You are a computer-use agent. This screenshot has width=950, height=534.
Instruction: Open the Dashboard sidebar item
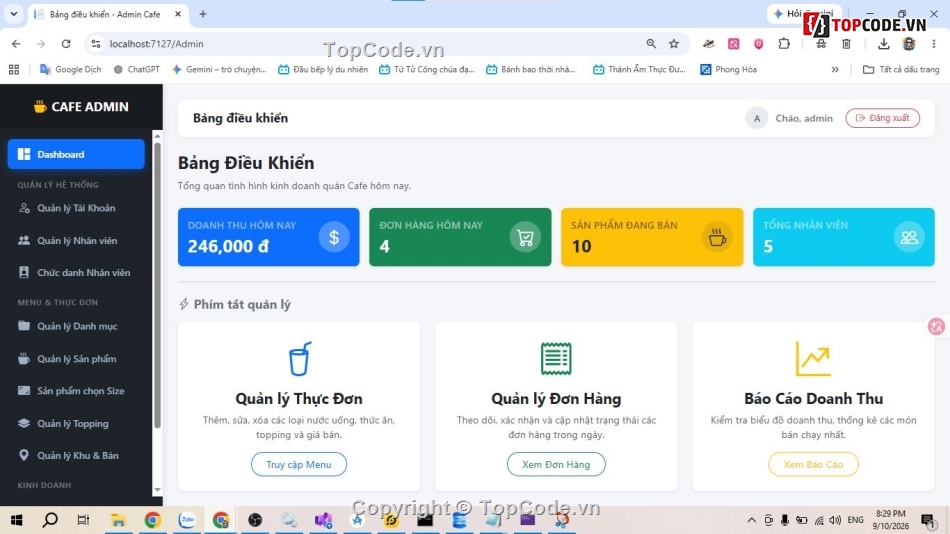point(76,154)
